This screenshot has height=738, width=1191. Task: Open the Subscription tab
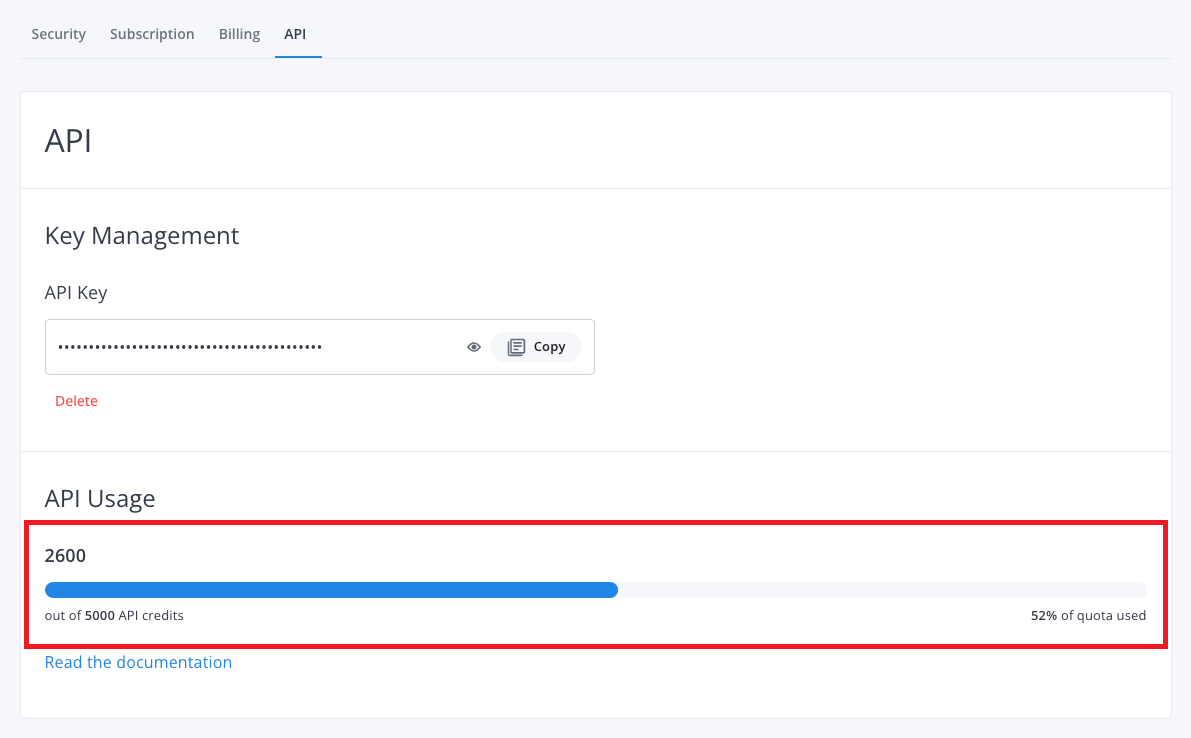[152, 34]
